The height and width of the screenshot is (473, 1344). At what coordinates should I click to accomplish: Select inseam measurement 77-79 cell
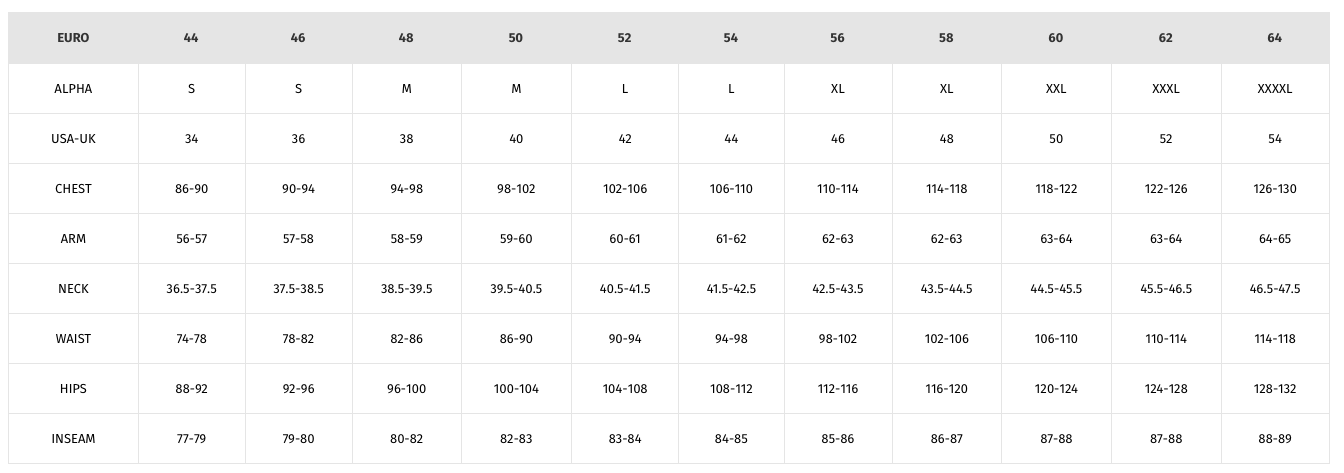(191, 439)
